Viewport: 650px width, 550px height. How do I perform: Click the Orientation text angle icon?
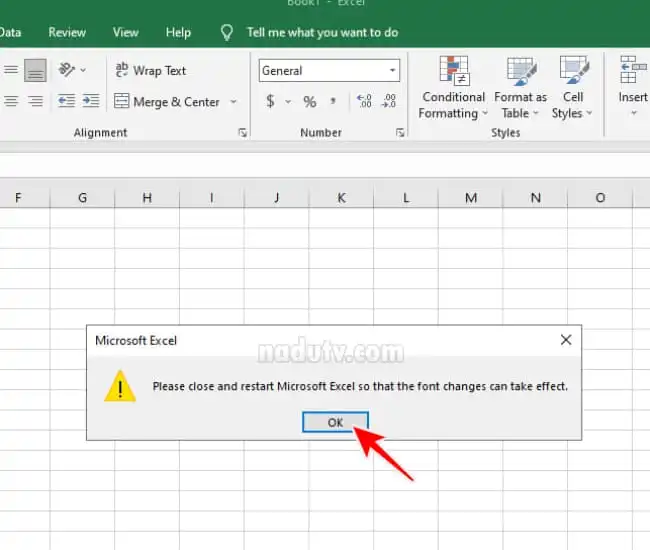[x=66, y=70]
